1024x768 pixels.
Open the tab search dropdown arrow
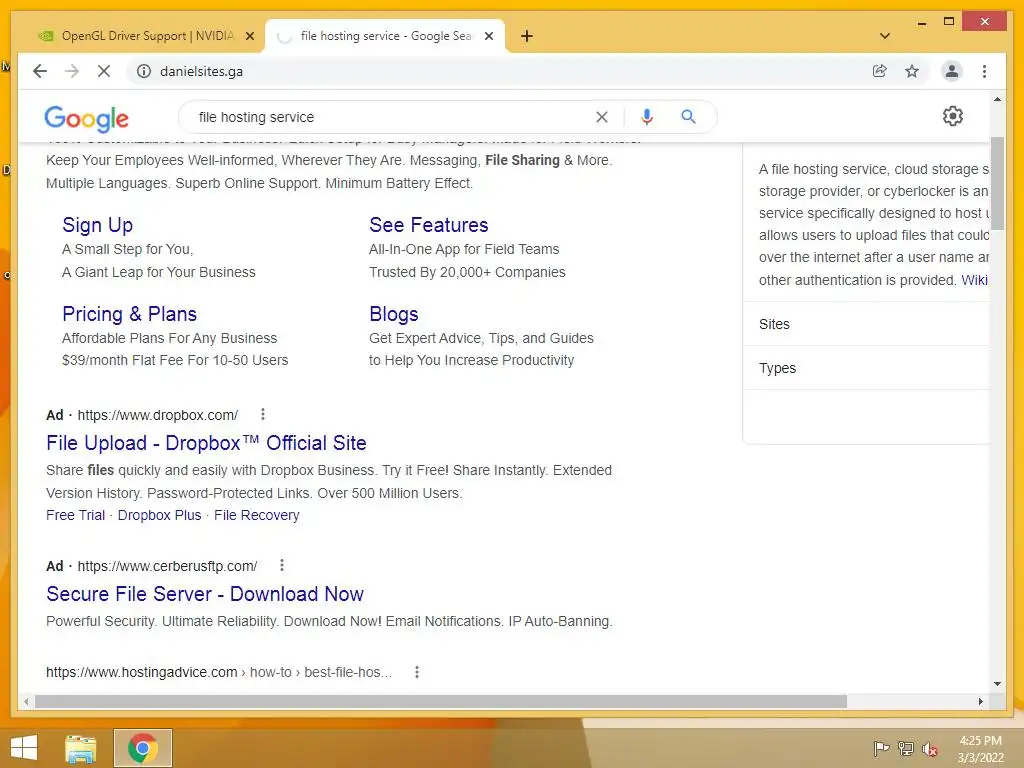(885, 36)
